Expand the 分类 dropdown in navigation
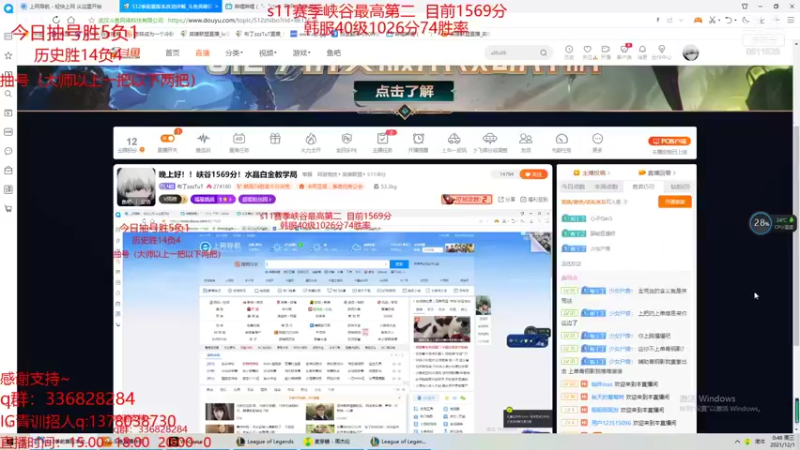Screen dimensions: 800x450 [234, 53]
